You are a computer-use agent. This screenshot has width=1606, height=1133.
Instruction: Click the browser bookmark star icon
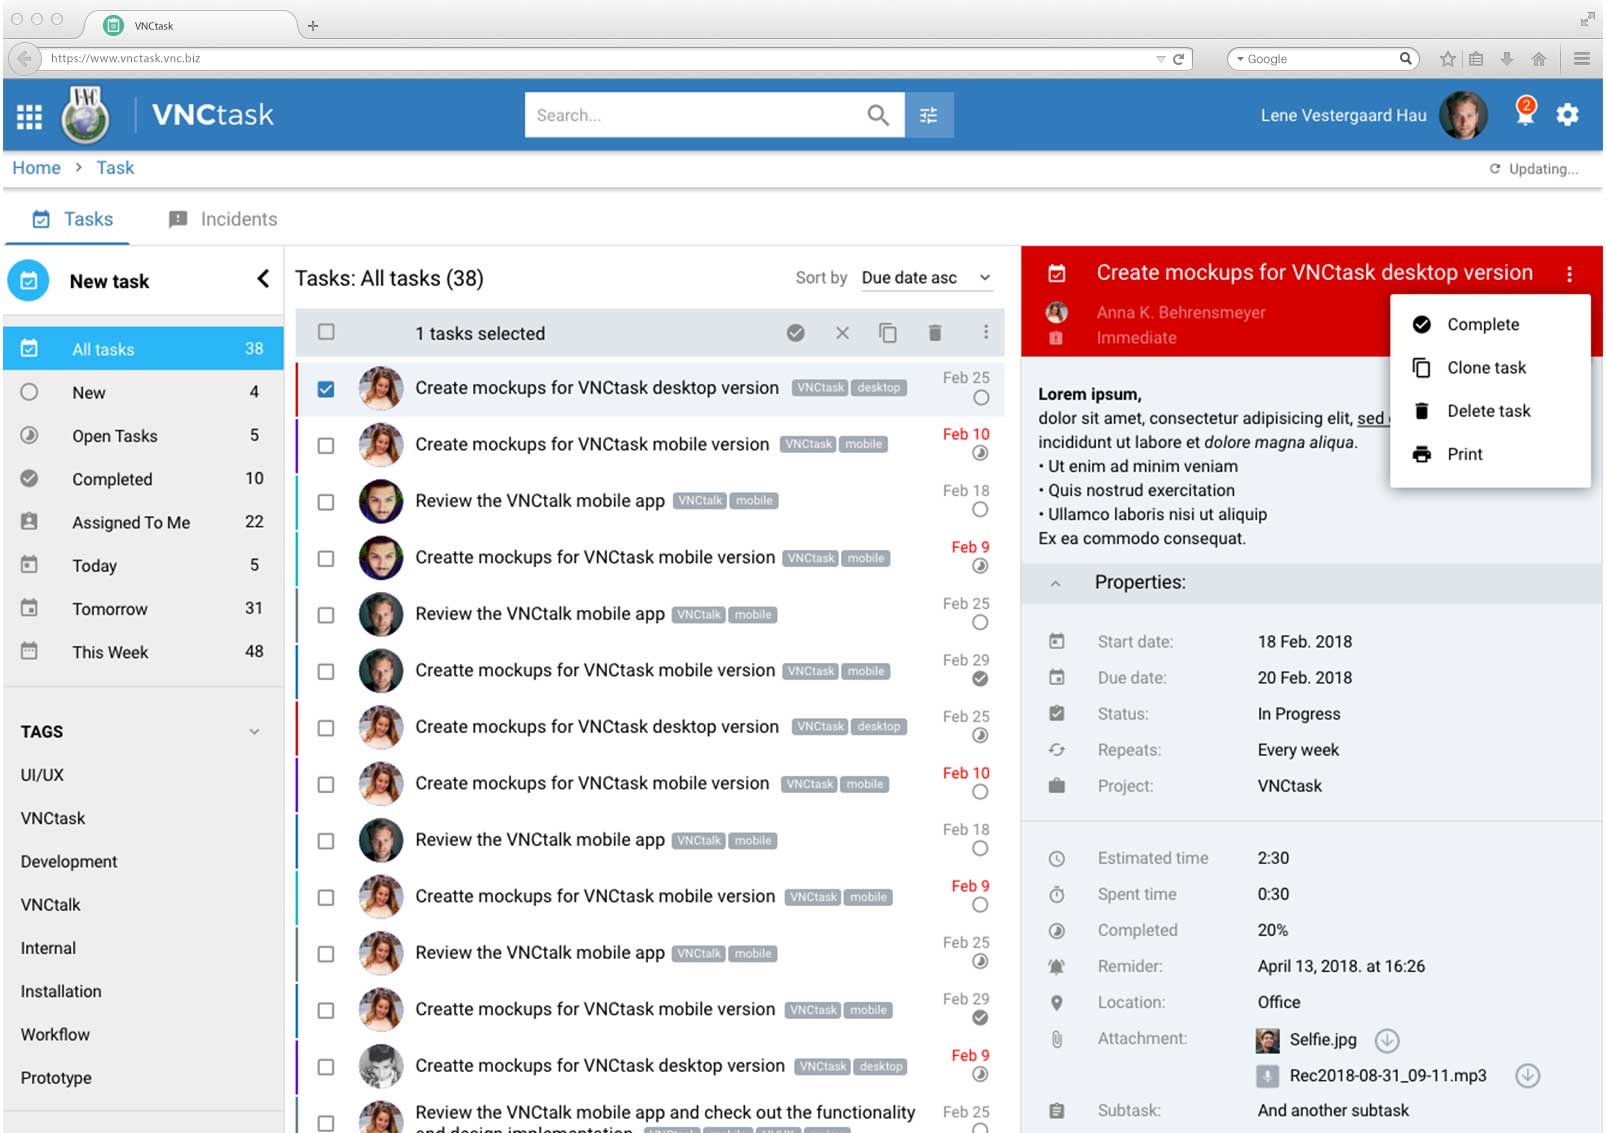[1447, 59]
